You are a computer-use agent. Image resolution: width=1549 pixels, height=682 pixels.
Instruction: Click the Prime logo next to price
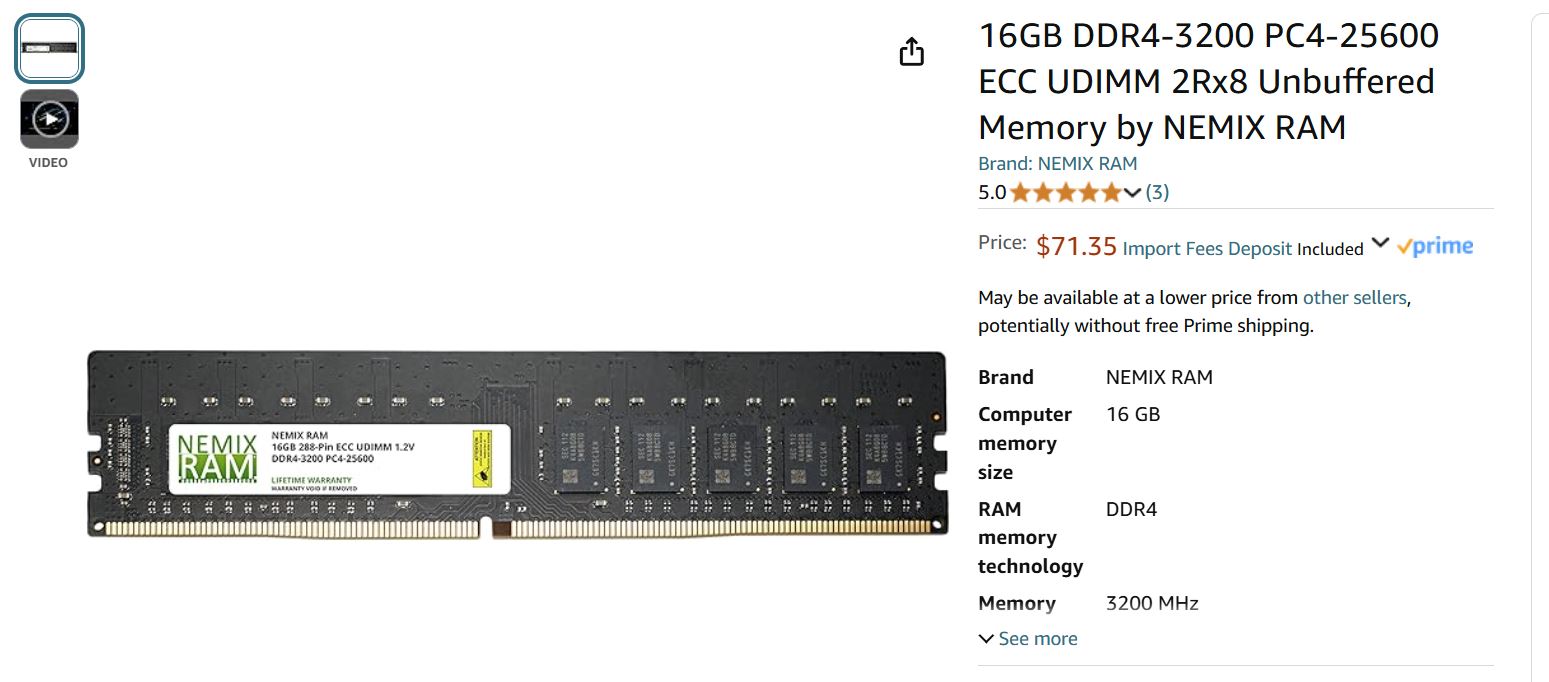click(x=1436, y=247)
